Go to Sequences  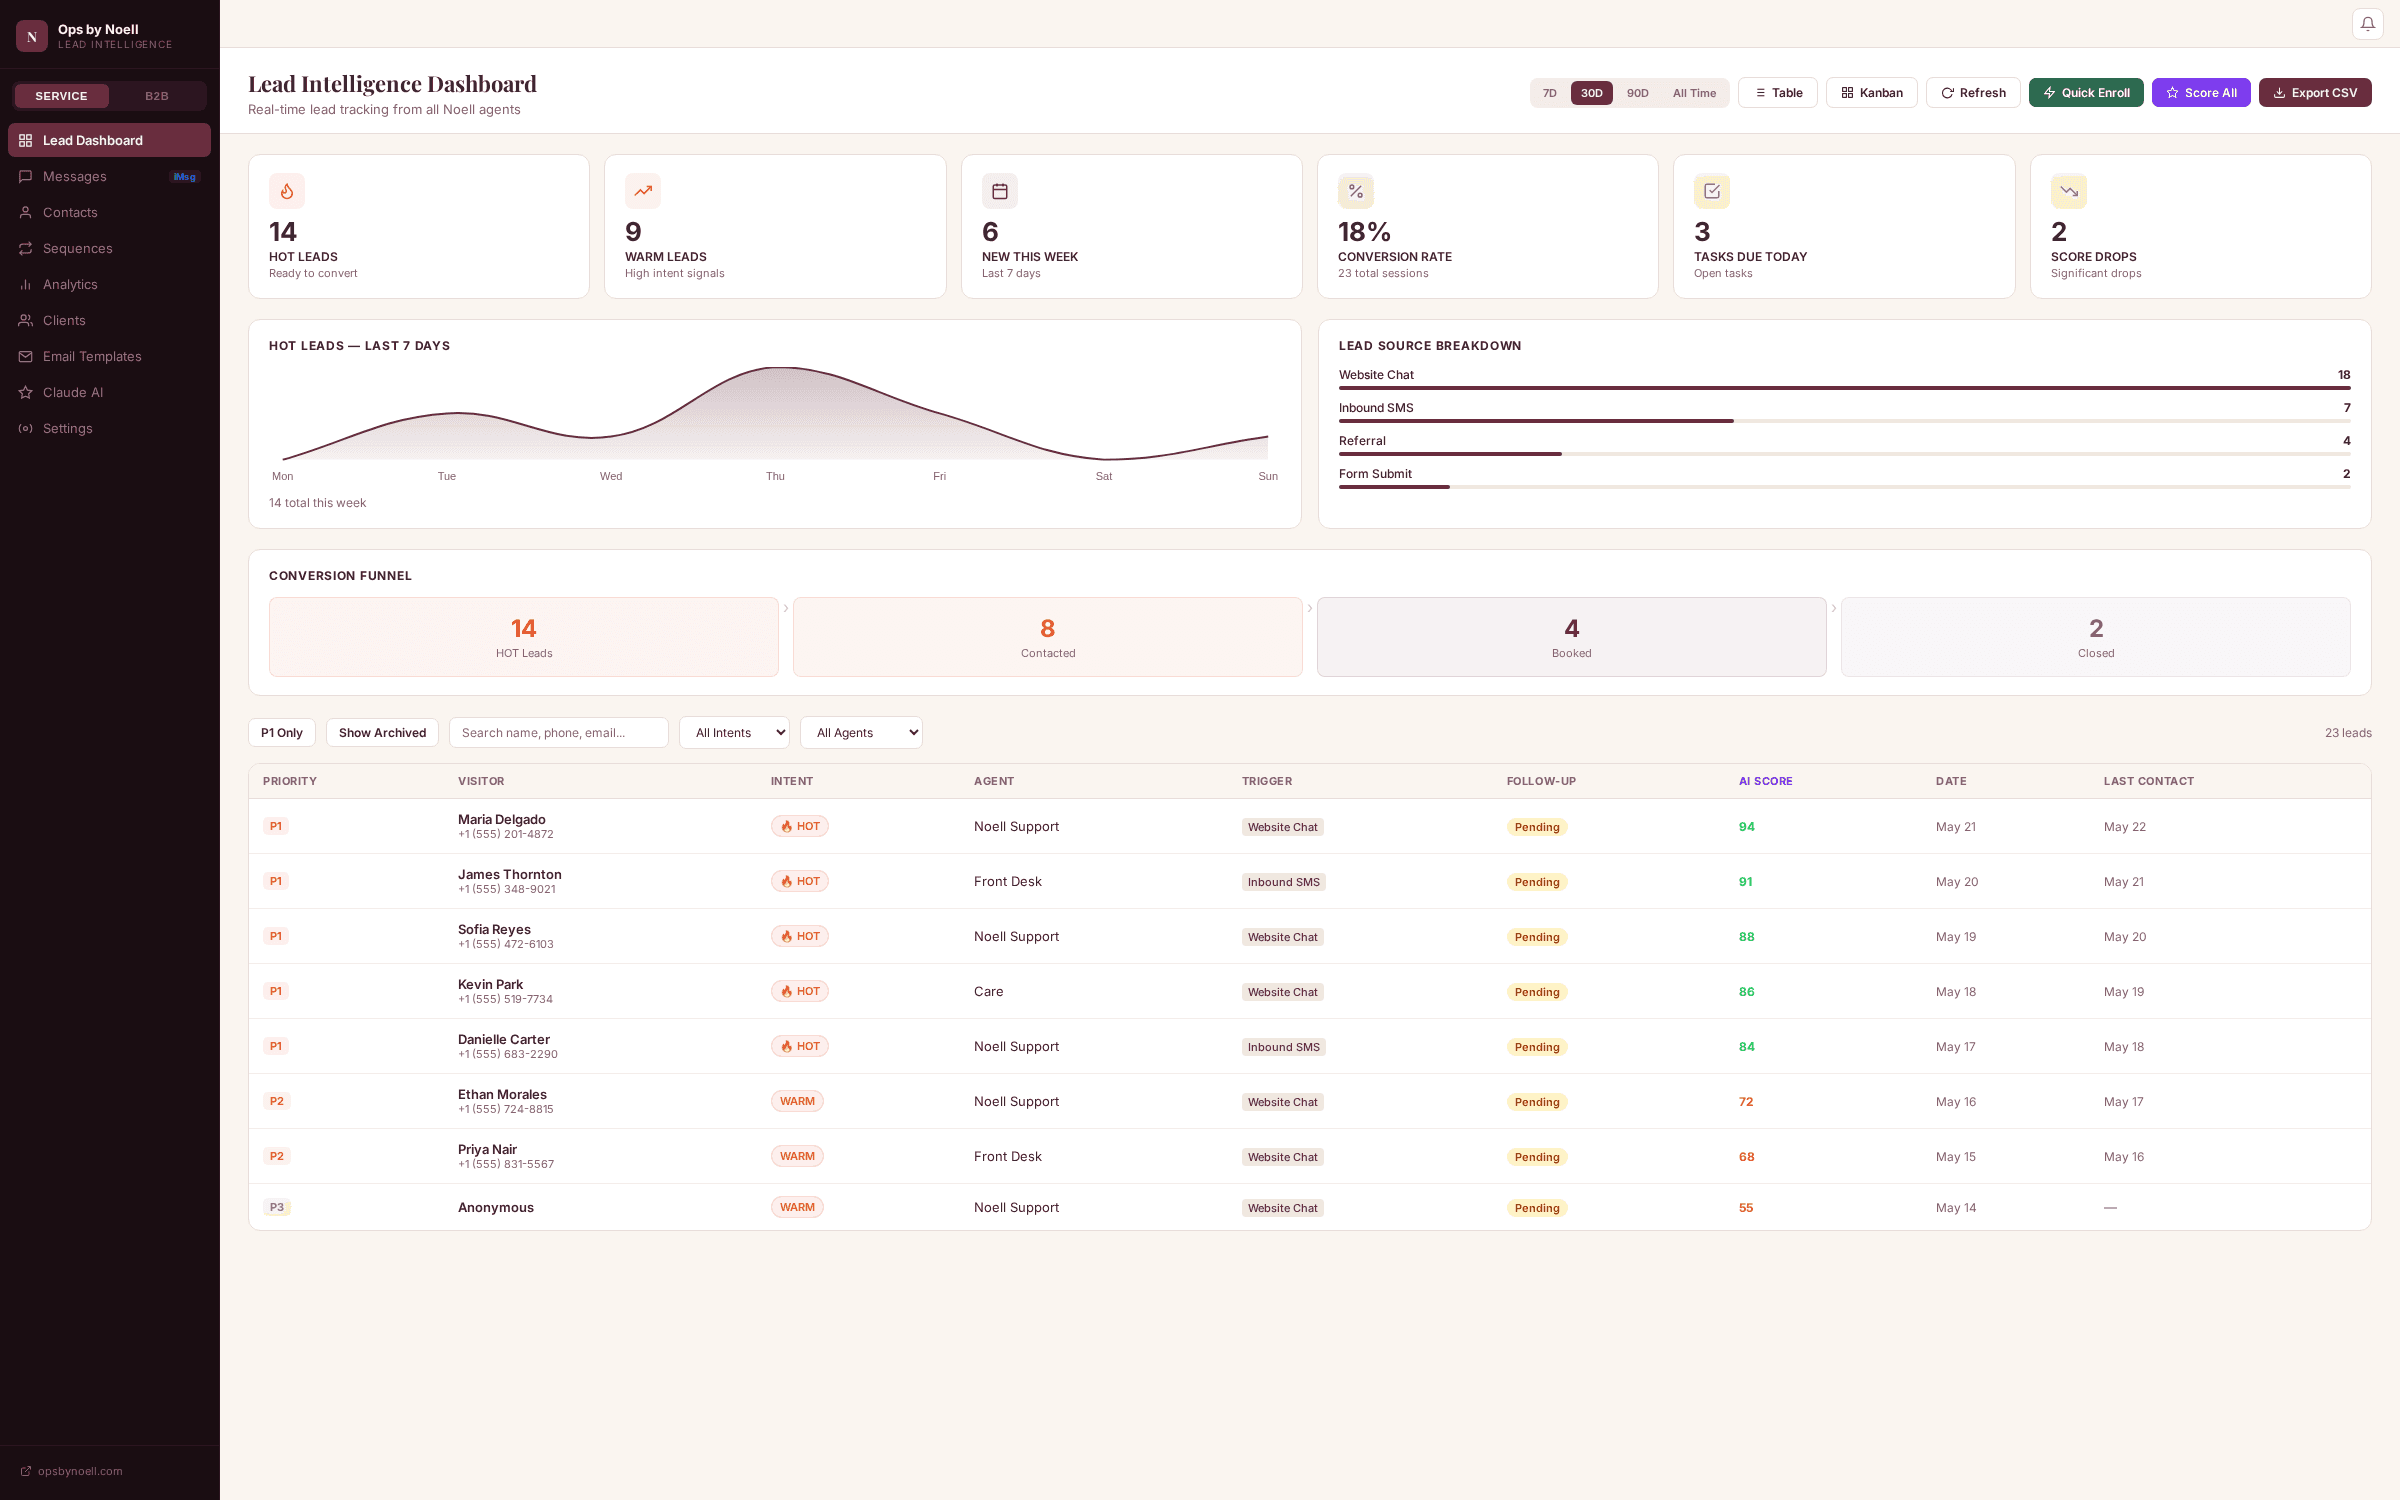point(109,248)
